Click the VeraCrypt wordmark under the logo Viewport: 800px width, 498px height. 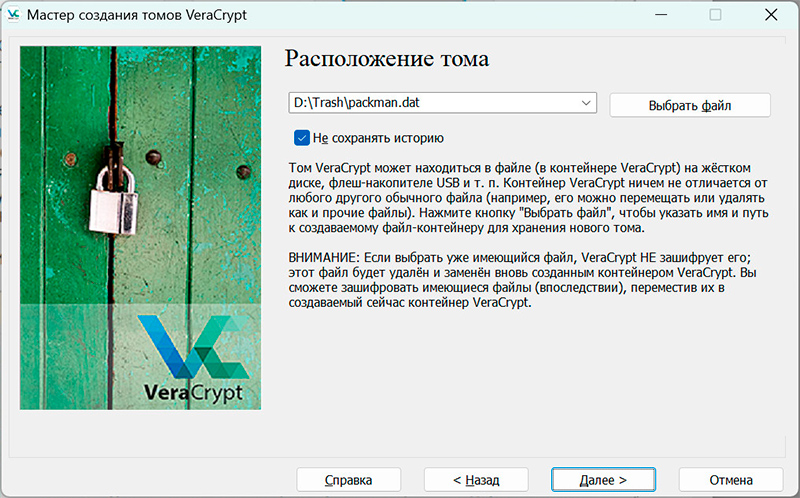[x=193, y=391]
